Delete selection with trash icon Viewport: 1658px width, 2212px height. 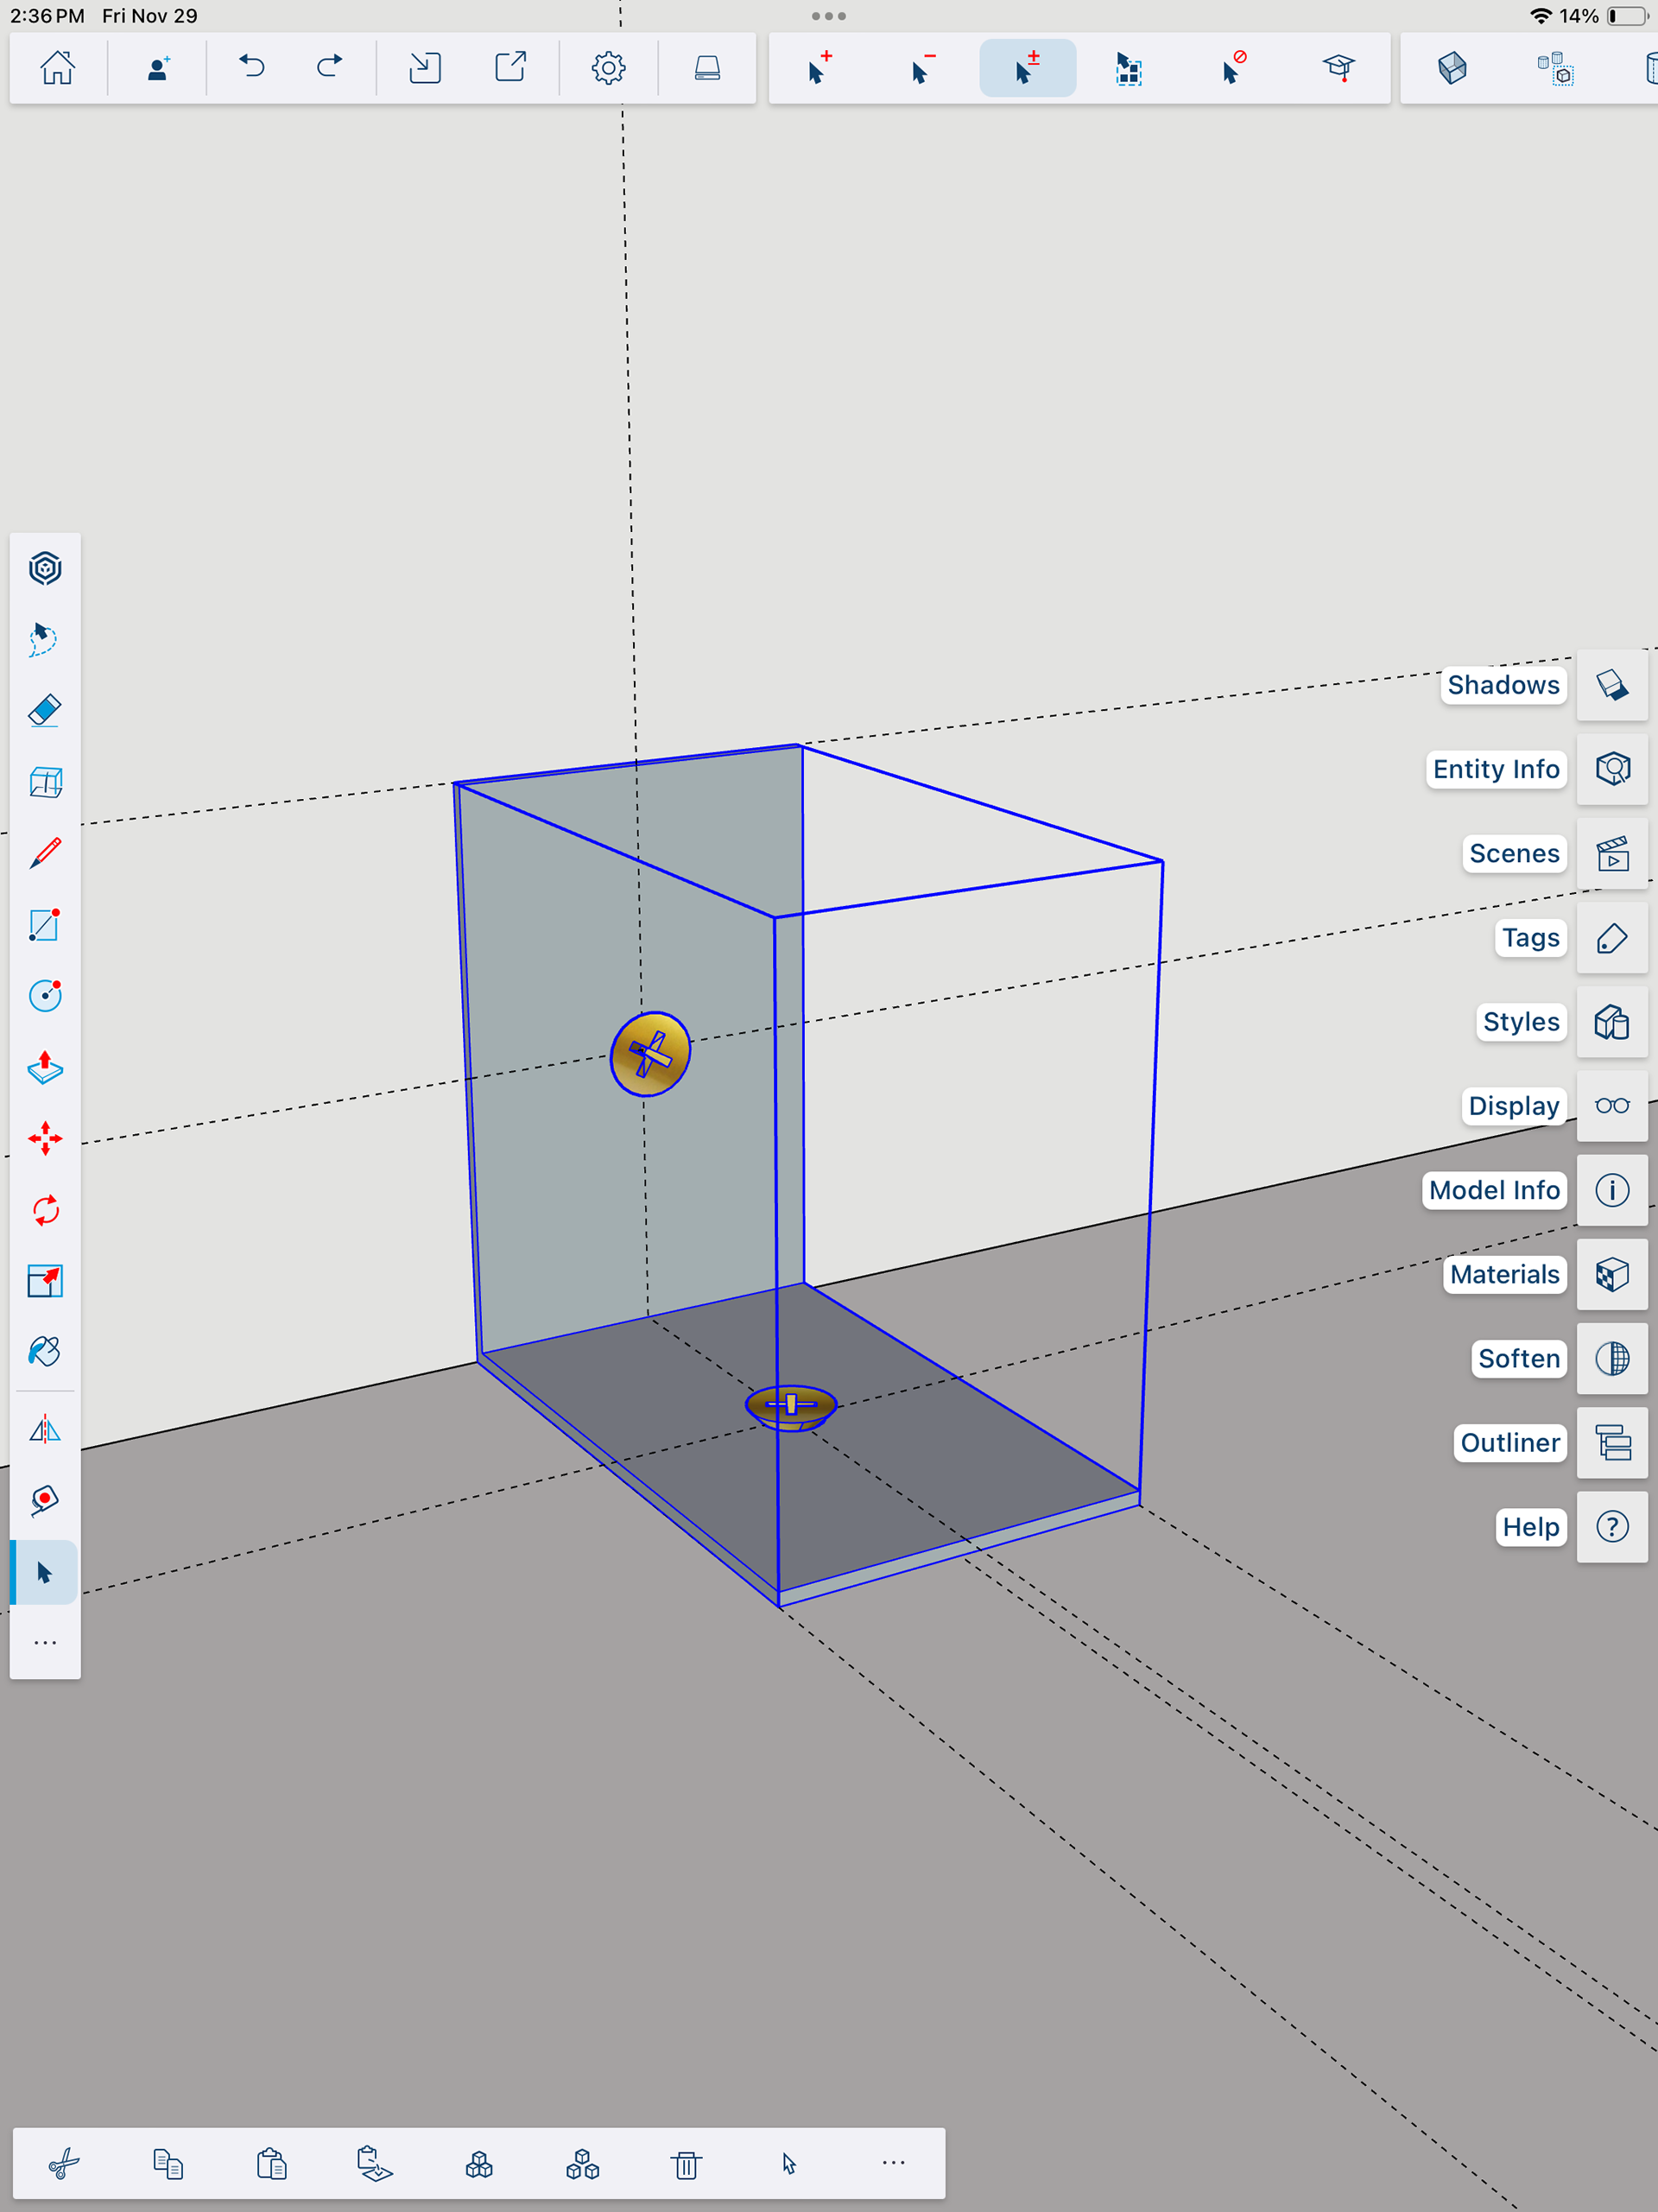pyautogui.click(x=686, y=2165)
